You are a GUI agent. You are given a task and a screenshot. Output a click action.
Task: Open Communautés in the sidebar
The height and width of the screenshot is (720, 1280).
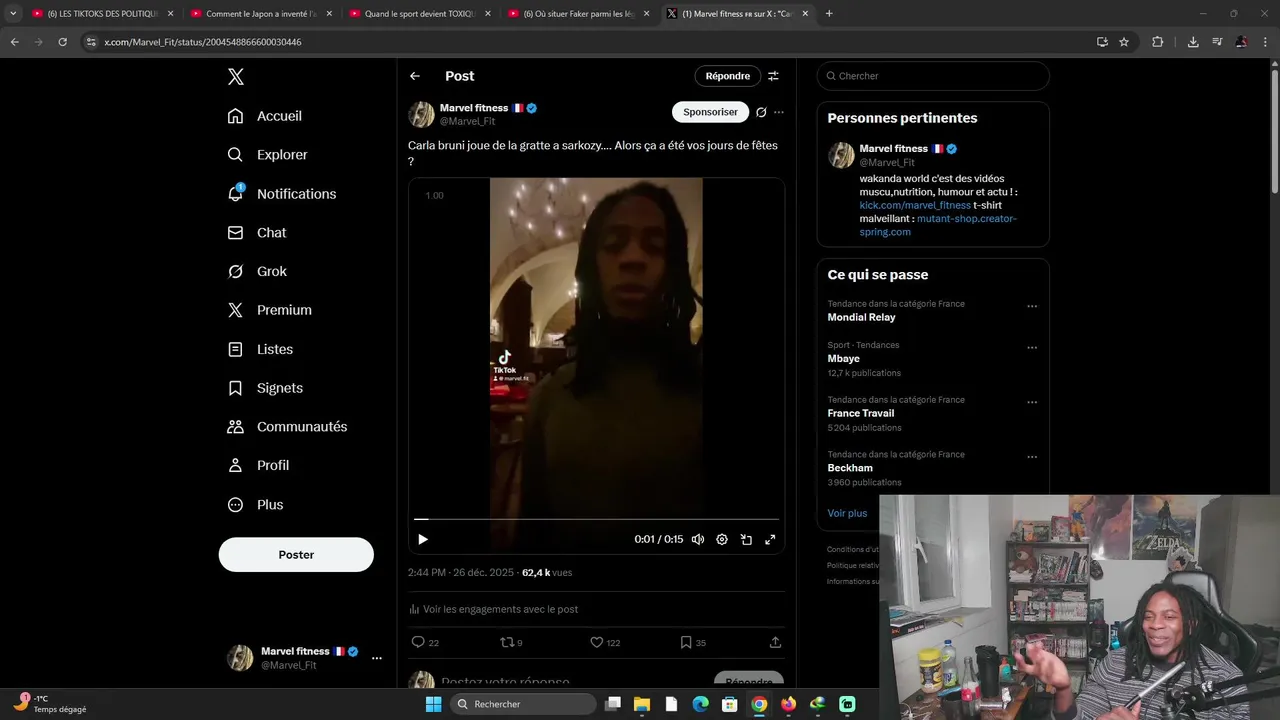pyautogui.click(x=287, y=427)
